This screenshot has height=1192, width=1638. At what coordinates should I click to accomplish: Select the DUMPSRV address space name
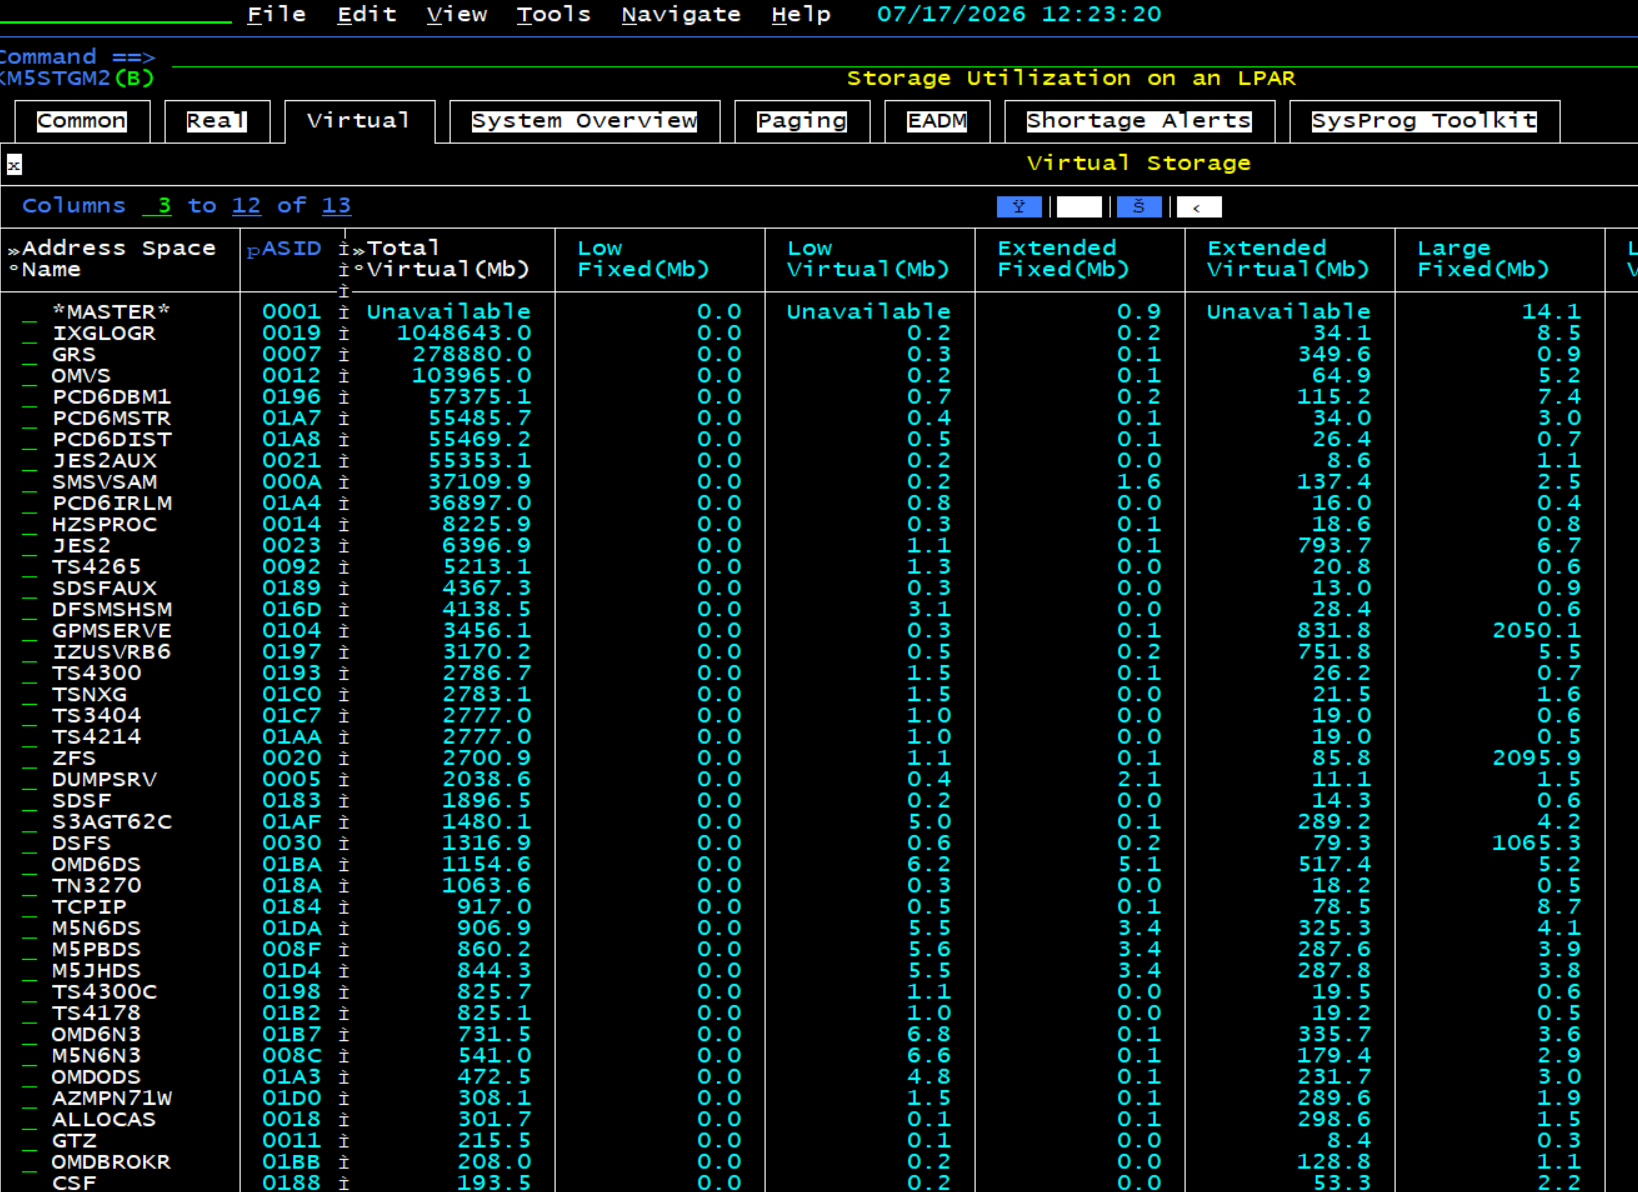(x=104, y=780)
